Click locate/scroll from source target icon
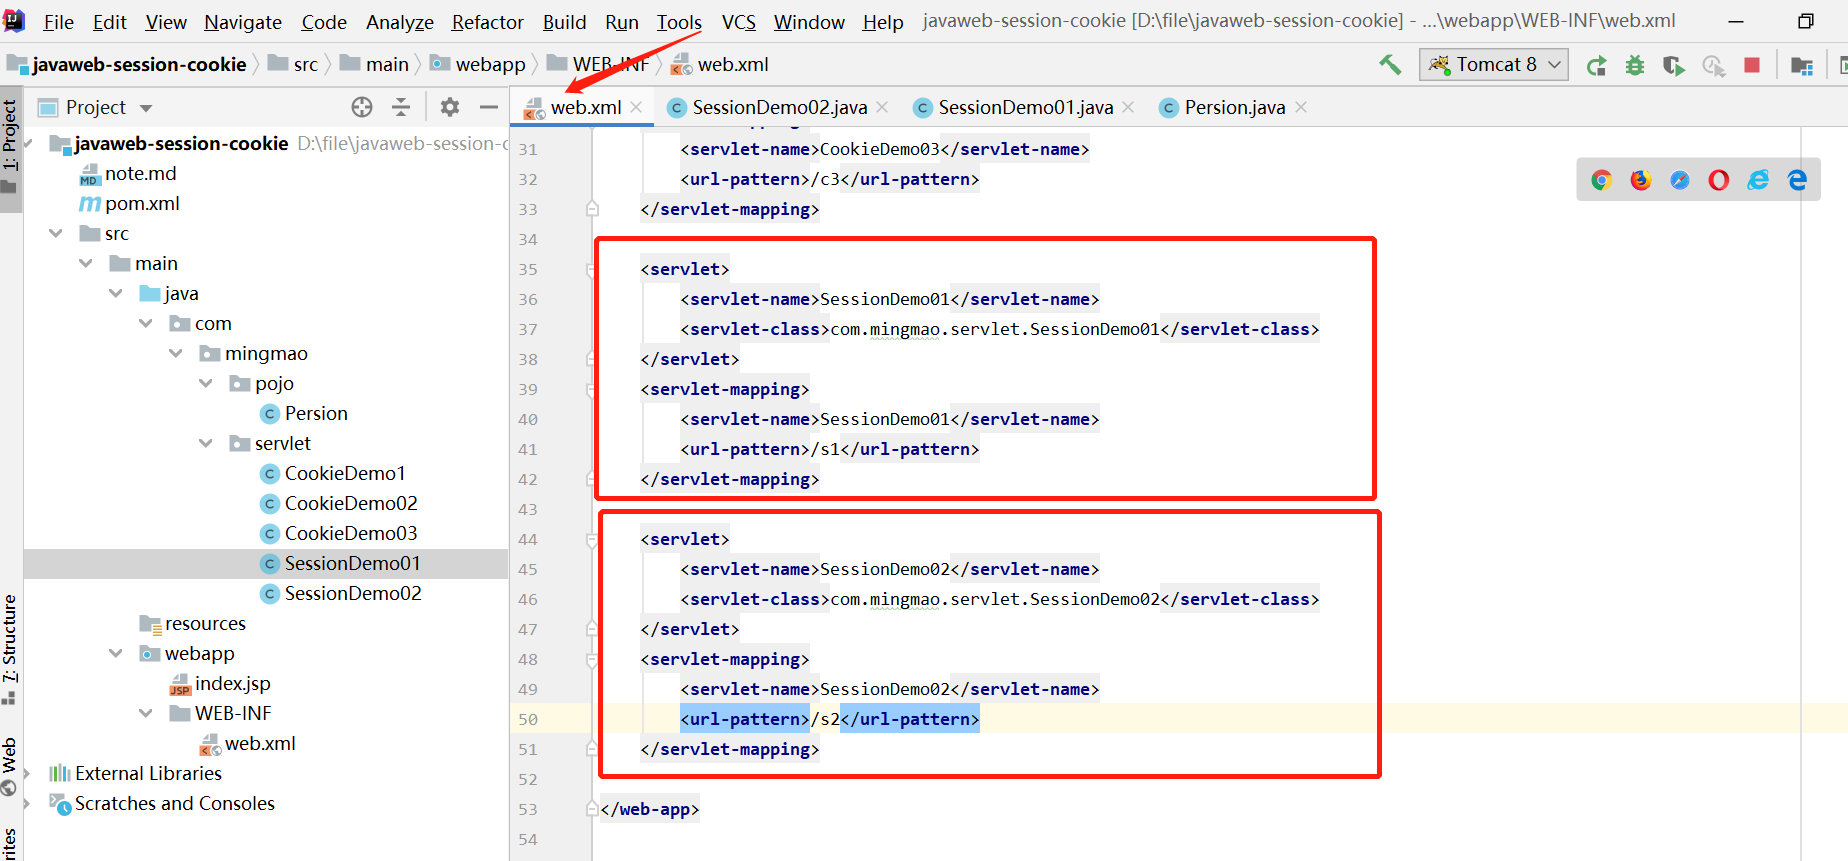Viewport: 1848px width, 861px height. coord(362,107)
